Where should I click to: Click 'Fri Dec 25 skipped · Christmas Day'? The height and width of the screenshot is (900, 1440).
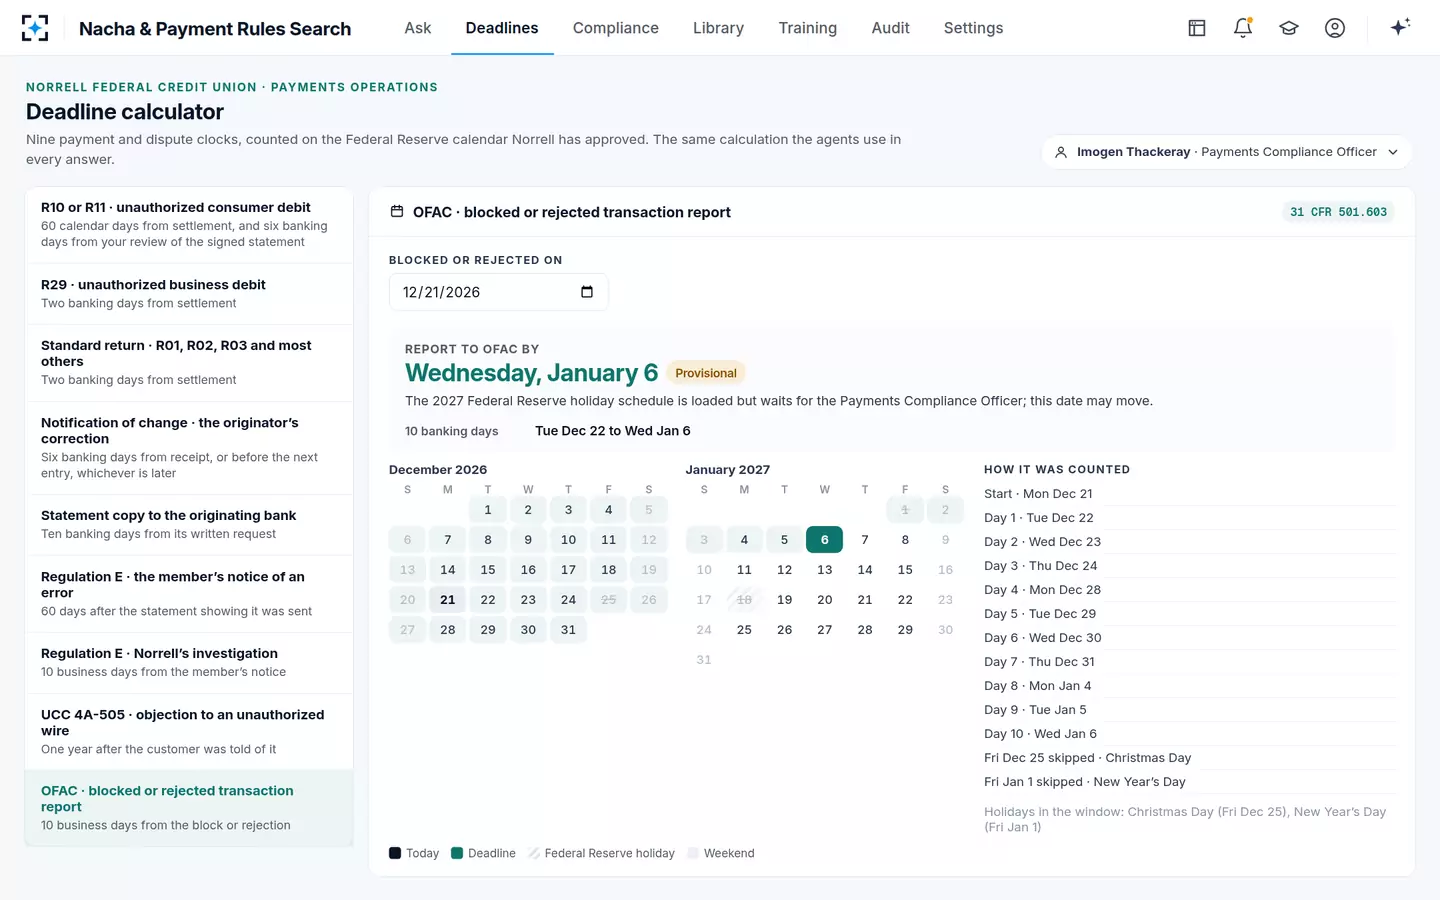[1189, 758]
